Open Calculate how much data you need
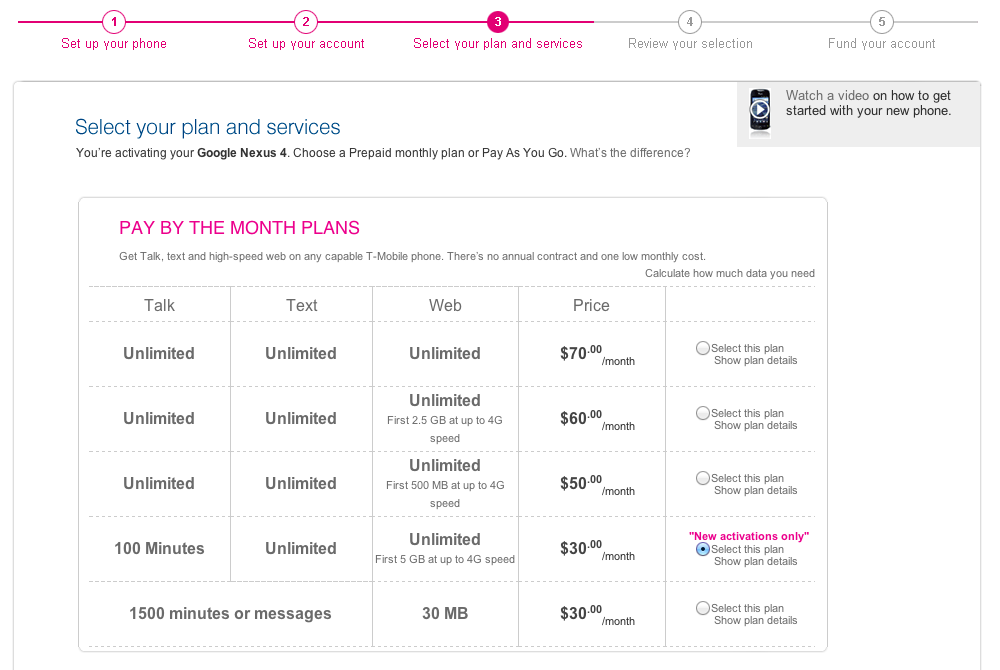This screenshot has height=670, width=1000. (x=730, y=273)
